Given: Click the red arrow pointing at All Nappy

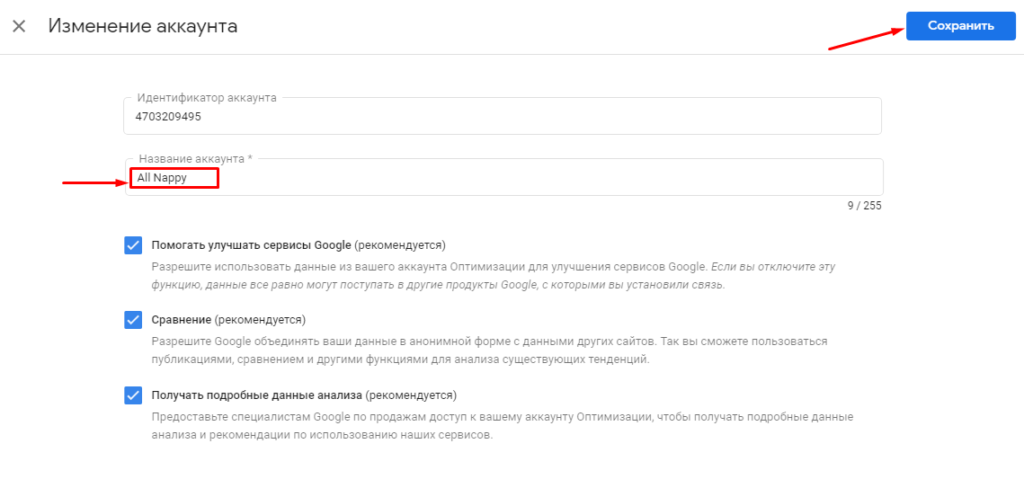Looking at the screenshot, I should pyautogui.click(x=92, y=182).
